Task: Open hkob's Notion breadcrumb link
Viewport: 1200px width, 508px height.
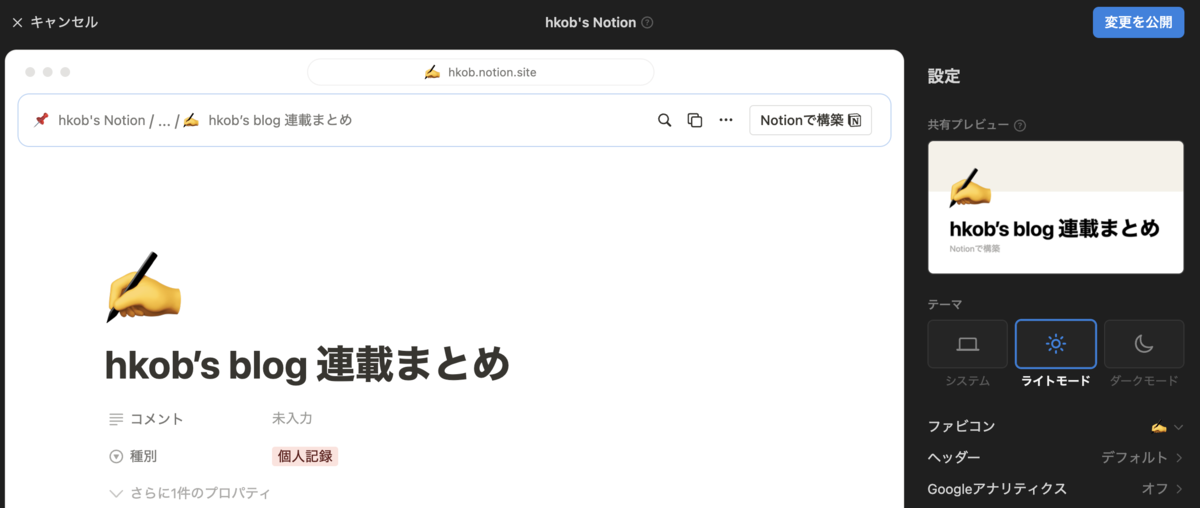Action: pyautogui.click(x=102, y=120)
